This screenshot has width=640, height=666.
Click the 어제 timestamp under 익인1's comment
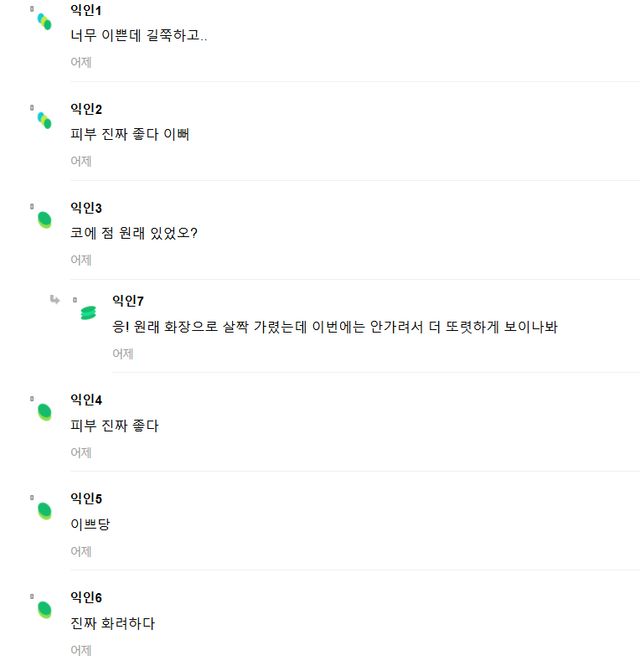81,62
